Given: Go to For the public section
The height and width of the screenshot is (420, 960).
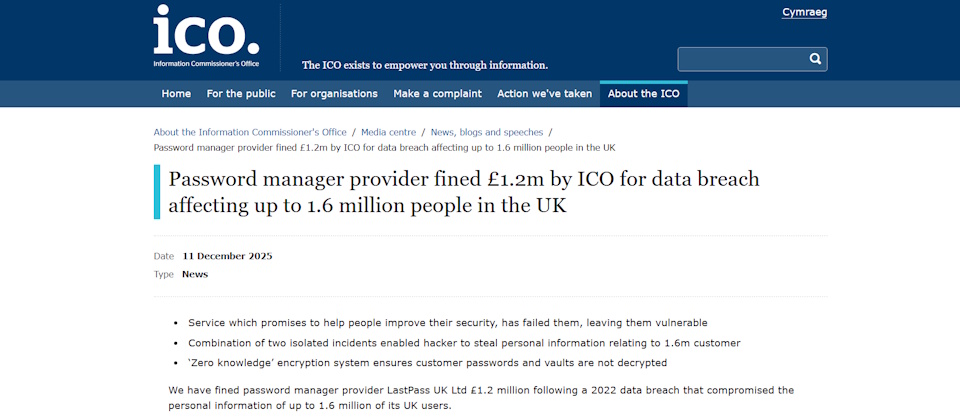Looking at the screenshot, I should click(x=241, y=94).
